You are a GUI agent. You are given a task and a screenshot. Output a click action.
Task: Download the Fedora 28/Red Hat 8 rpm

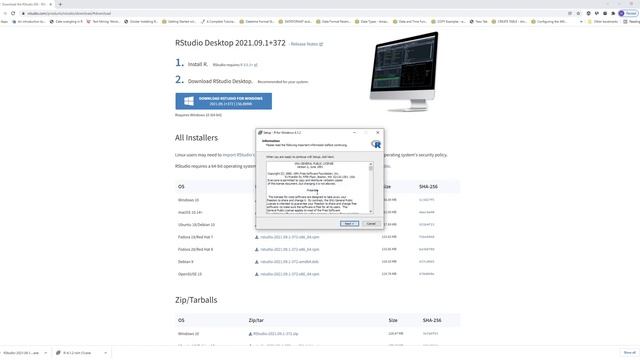click(x=290, y=249)
